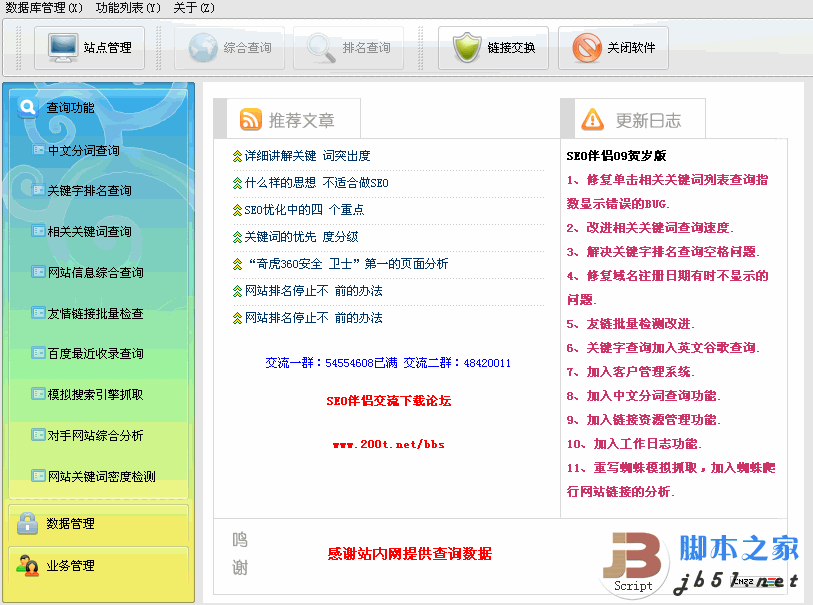
Task: Click the 更新日志 warning icon
Action: pos(593,119)
